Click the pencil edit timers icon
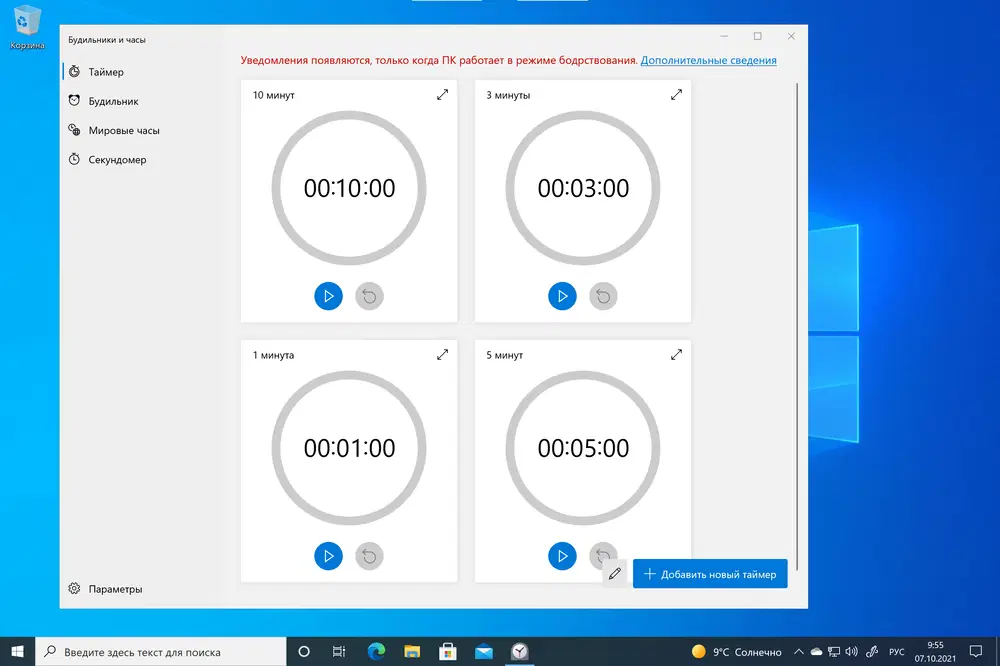This screenshot has width=1000, height=666. point(615,574)
